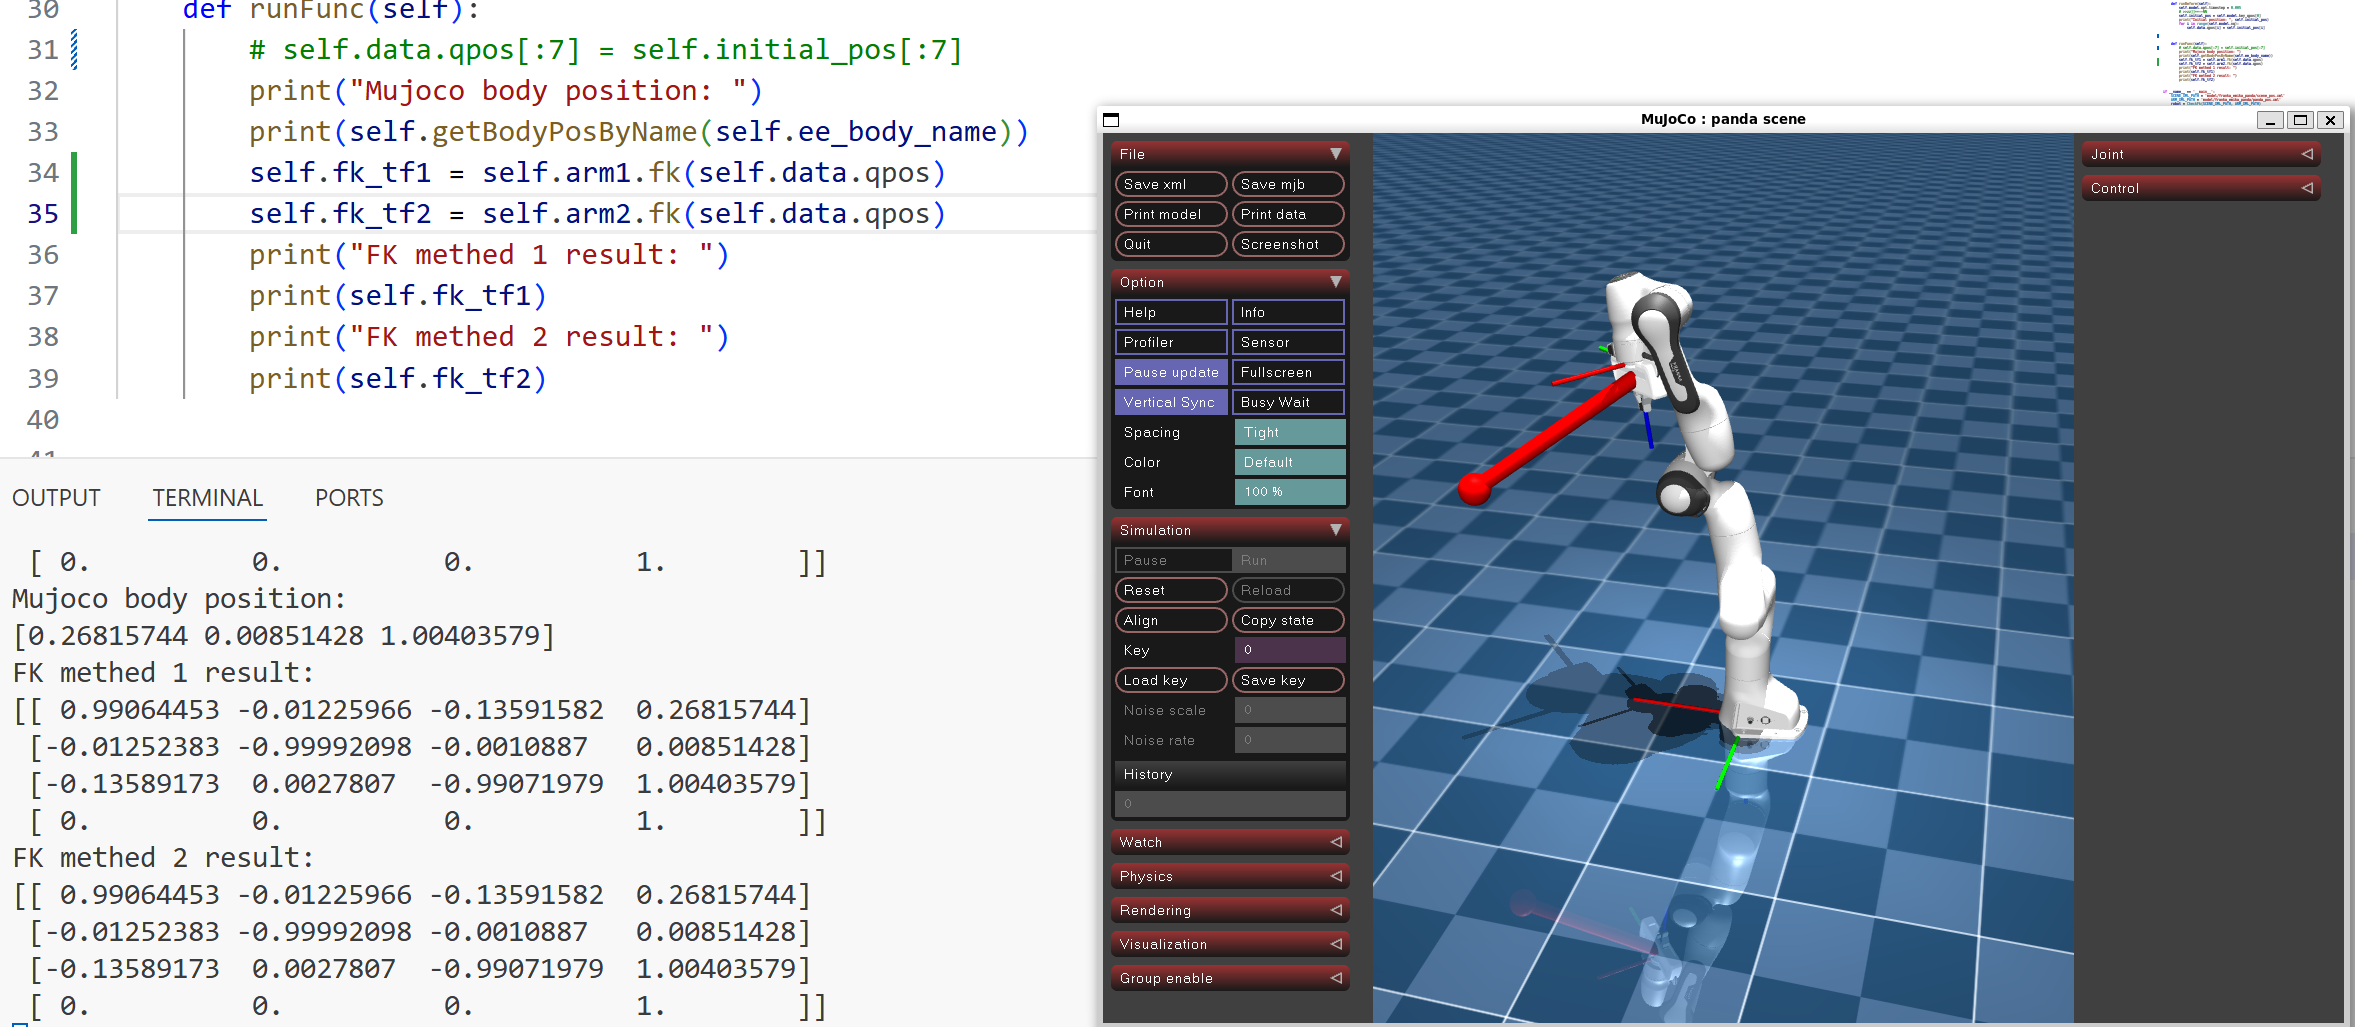Collapse the Simulation section arrow
This screenshot has width=2355, height=1027.
point(1335,530)
